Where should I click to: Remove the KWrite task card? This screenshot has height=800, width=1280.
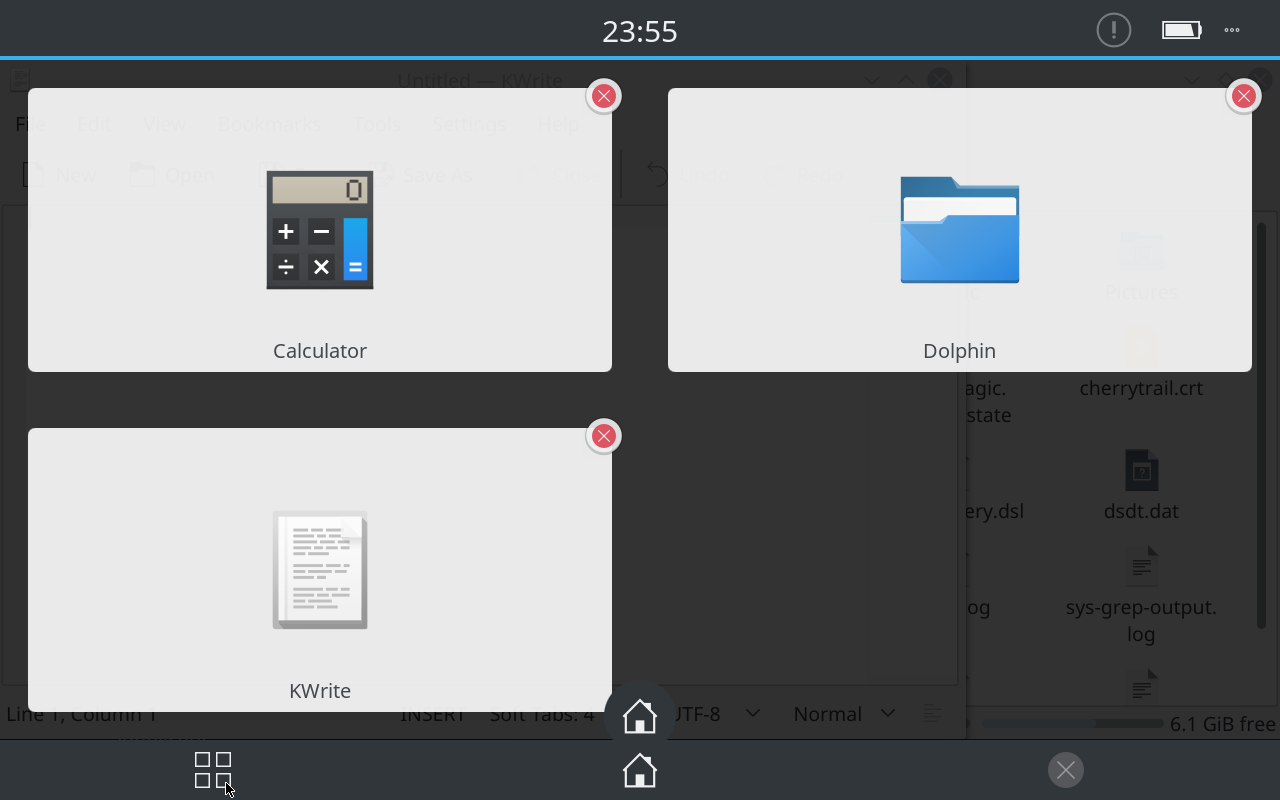[603, 436]
